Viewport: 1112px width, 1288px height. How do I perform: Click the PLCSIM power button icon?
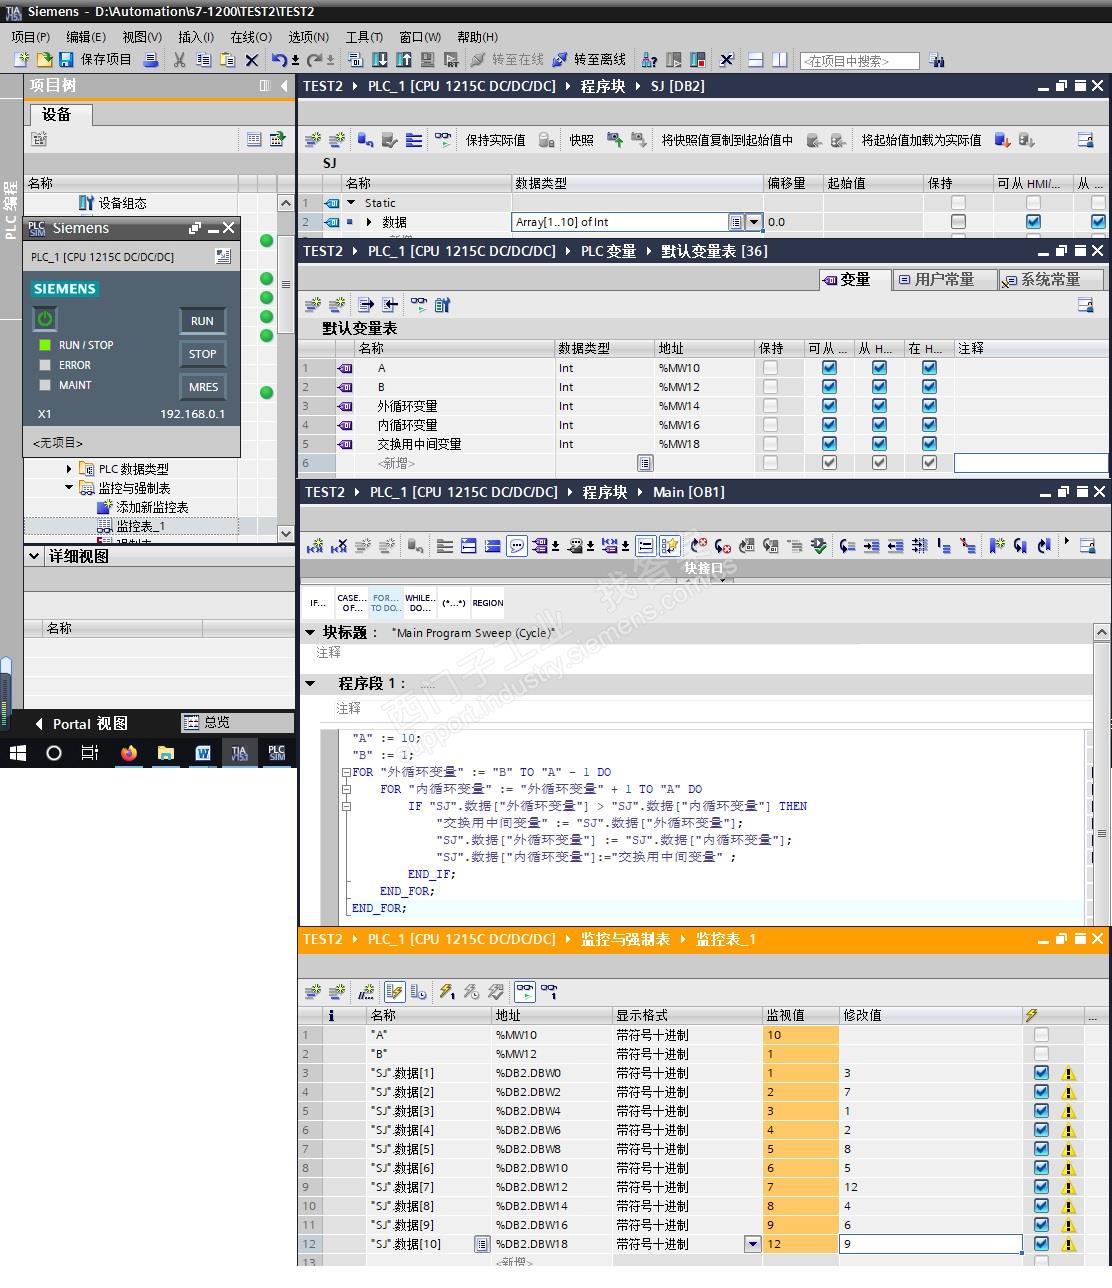click(44, 319)
